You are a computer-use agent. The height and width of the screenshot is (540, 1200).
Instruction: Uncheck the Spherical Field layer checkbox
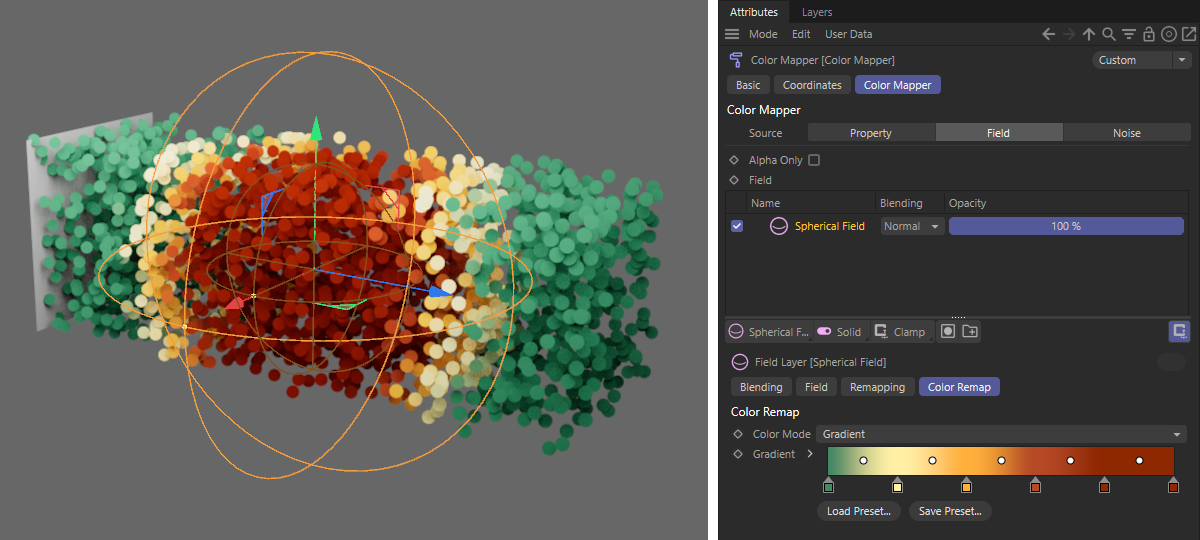737,226
